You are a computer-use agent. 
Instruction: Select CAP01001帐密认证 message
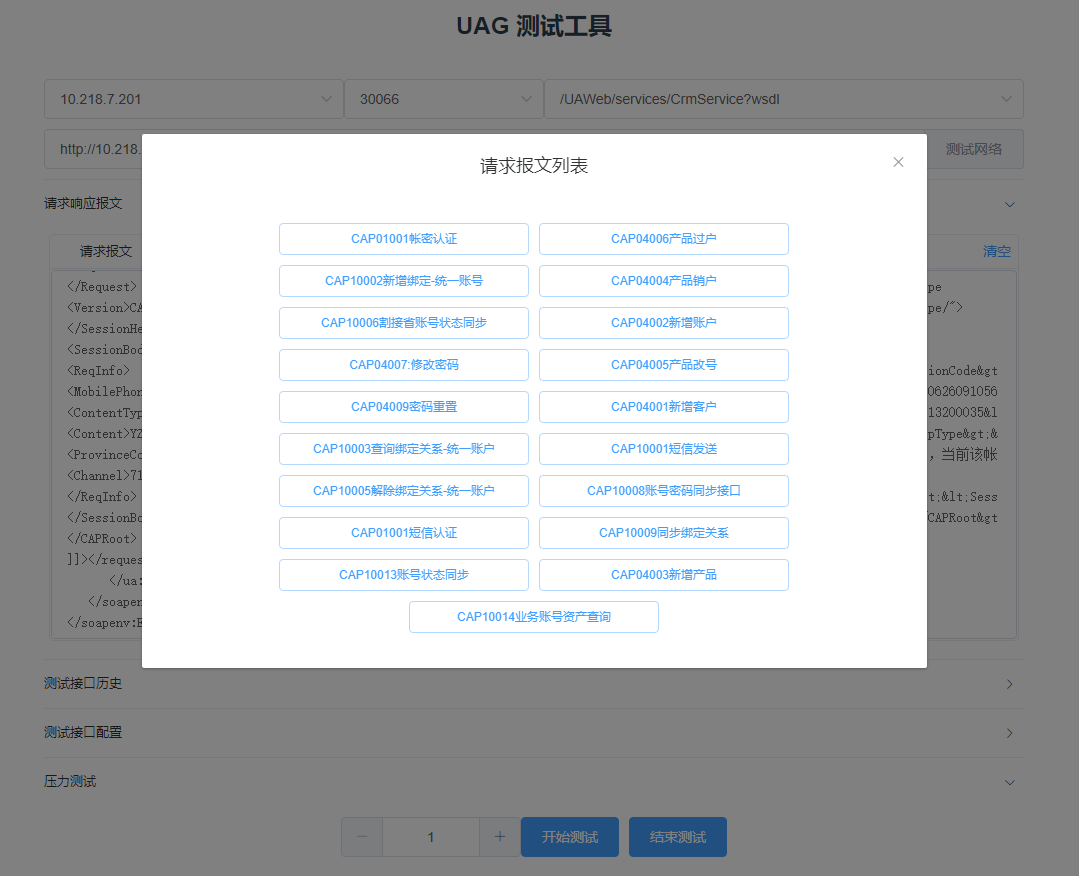404,239
